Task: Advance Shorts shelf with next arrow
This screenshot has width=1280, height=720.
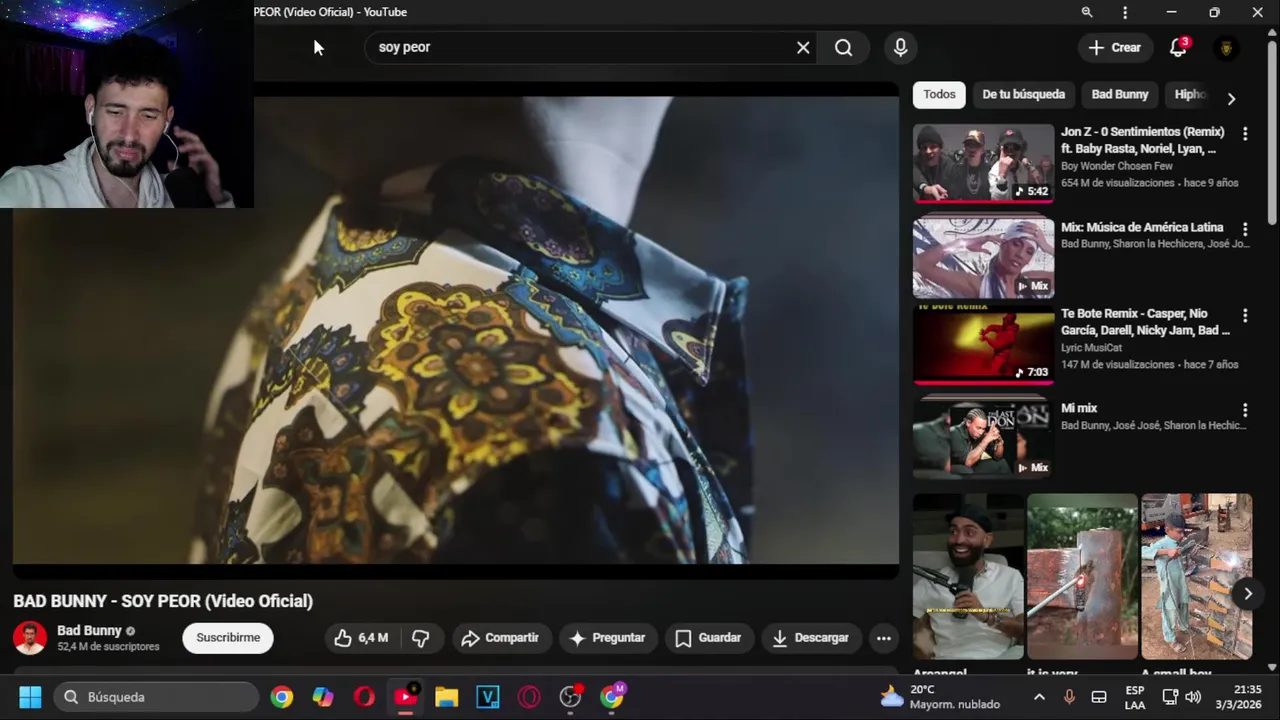Action: pyautogui.click(x=1248, y=594)
